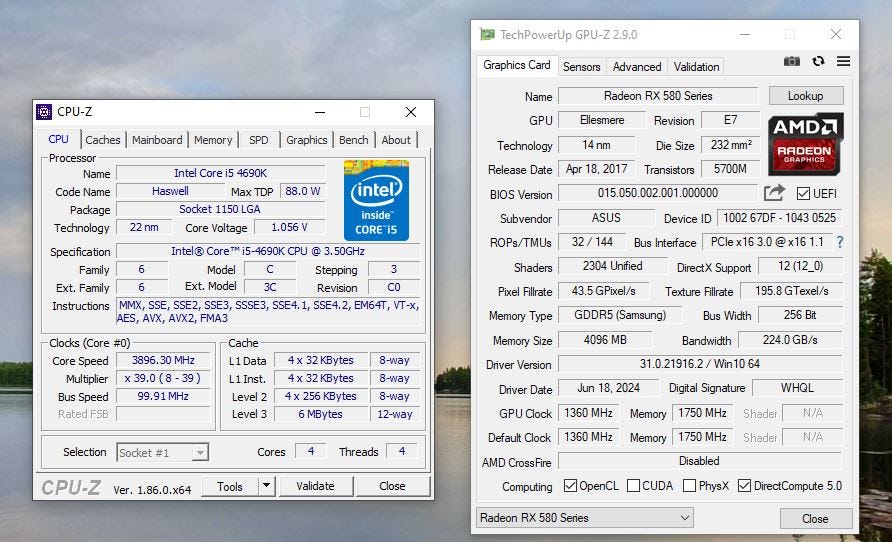Screen dimensions: 892x542
Task: Select the CPU tab in CPU-Z
Action: 59,139
